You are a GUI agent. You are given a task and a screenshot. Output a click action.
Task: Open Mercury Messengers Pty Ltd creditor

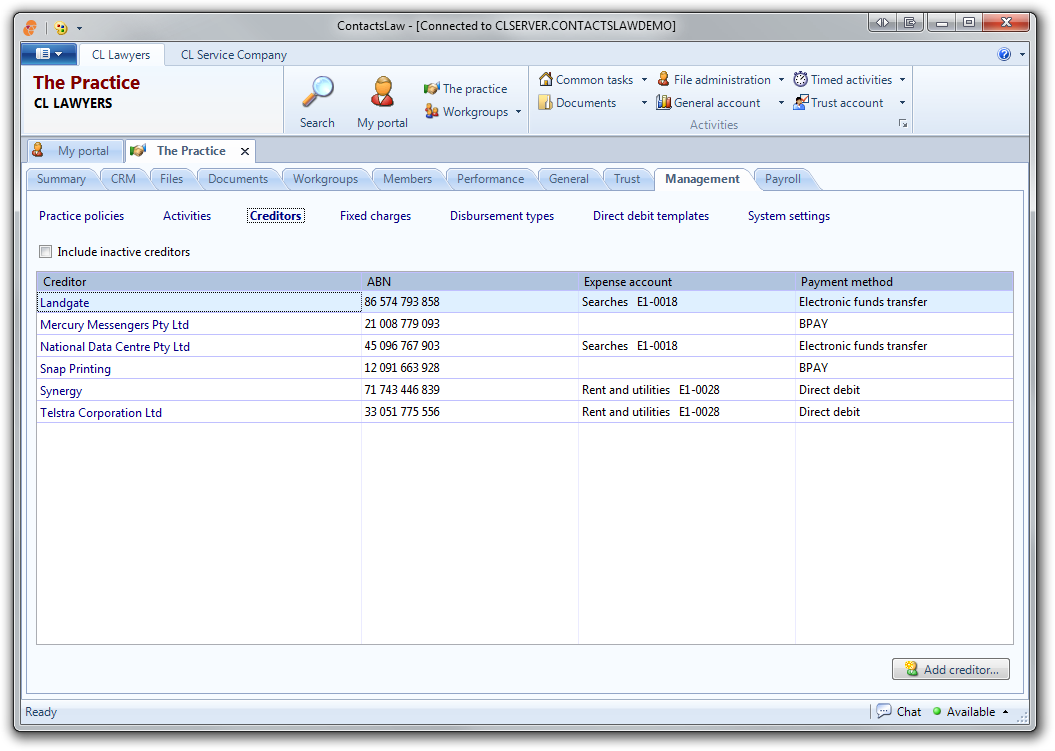tap(114, 324)
